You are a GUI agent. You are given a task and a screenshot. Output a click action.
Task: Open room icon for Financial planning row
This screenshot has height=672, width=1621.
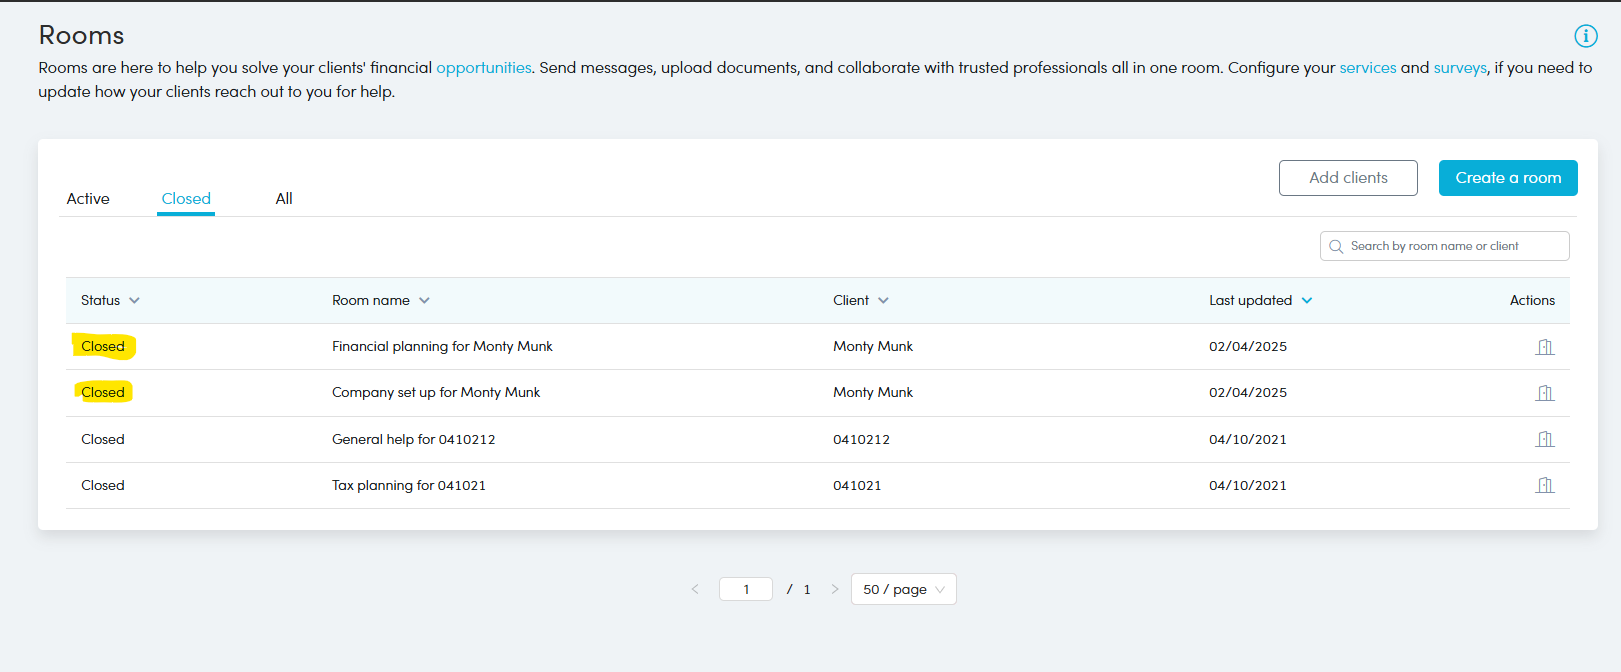coord(1544,347)
